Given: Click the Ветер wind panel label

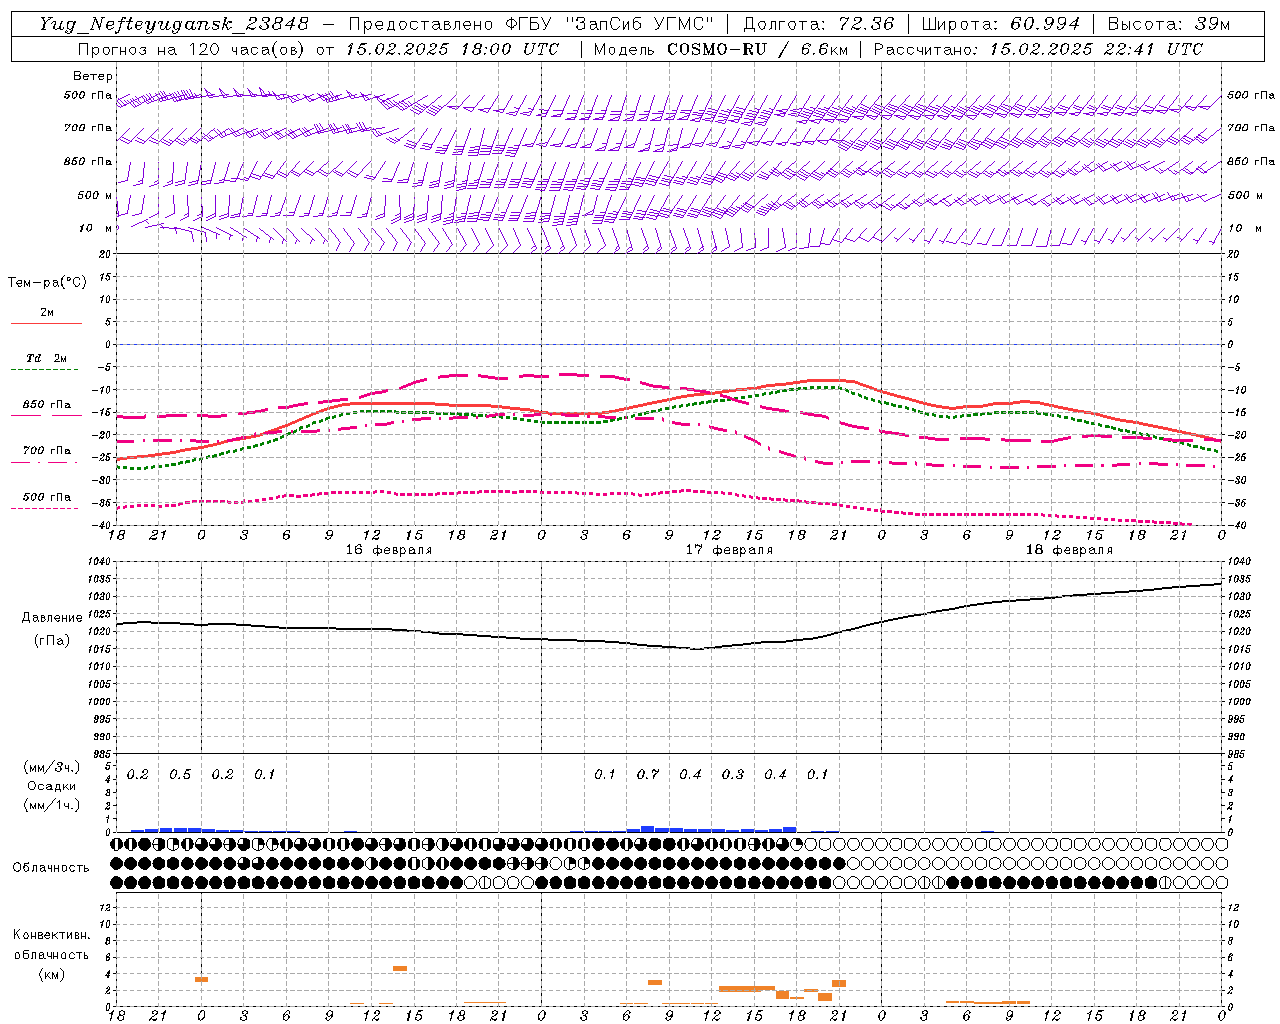Looking at the screenshot, I should click(93, 76).
